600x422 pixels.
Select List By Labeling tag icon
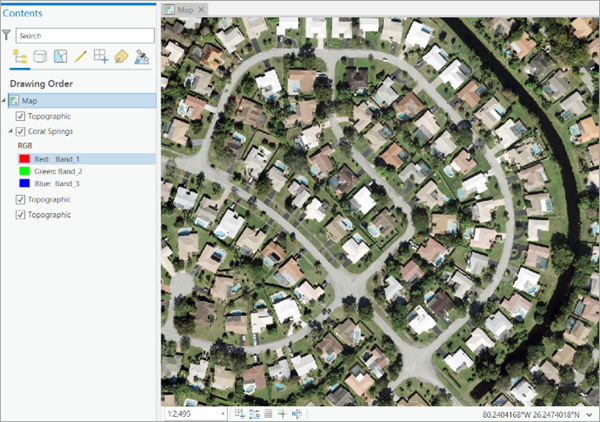121,57
